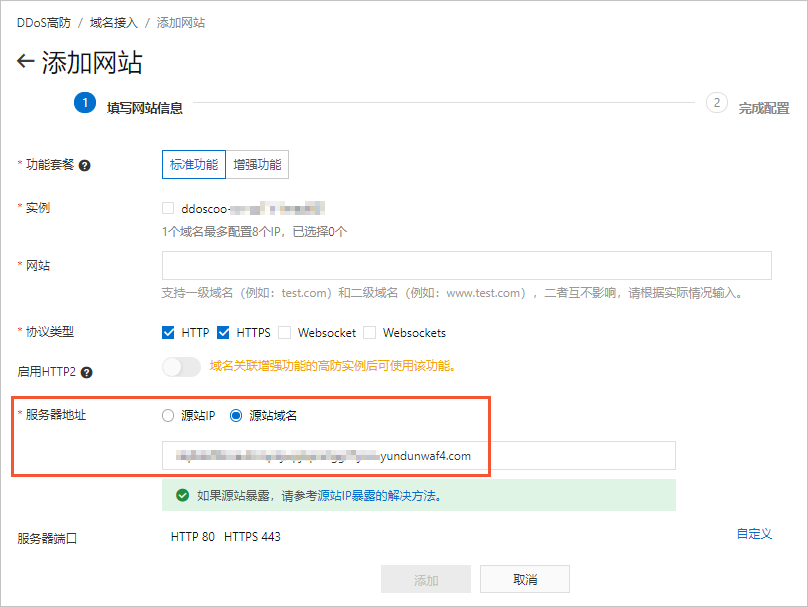The image size is (808, 607).
Task: Toggle the 启用HTTP2 switch
Action: point(181,367)
